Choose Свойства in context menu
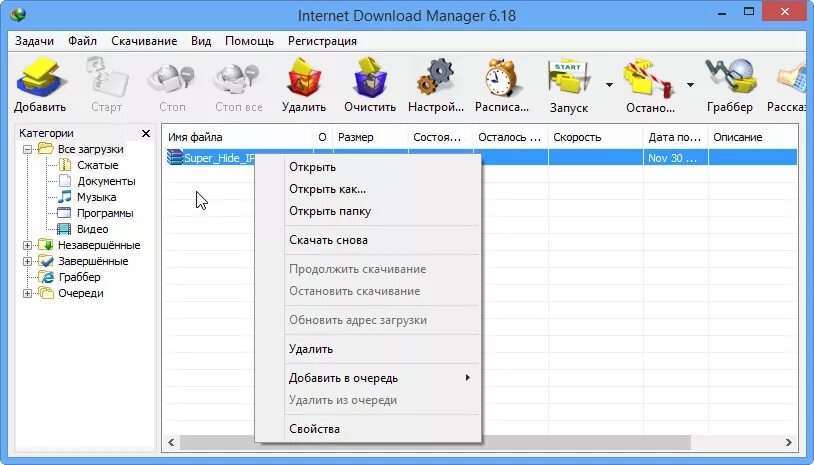814x465 pixels. click(368, 429)
